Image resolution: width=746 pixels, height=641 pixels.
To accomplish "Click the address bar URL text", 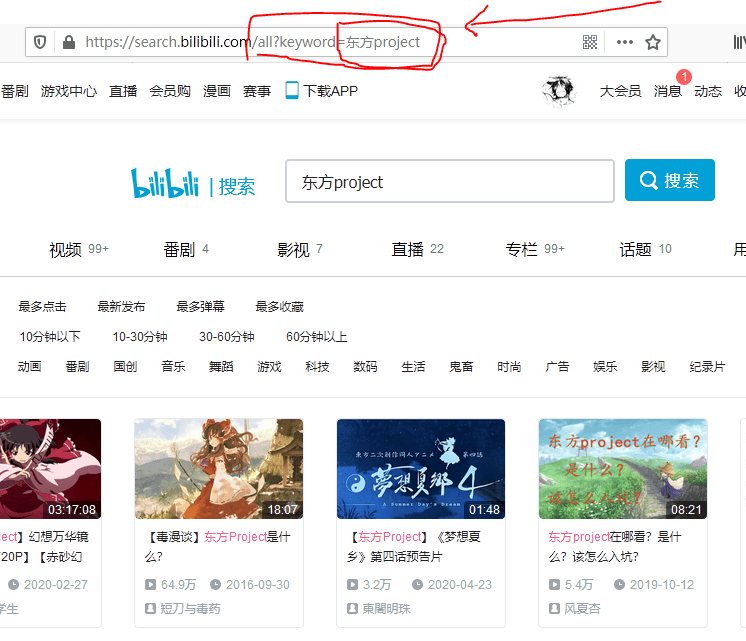I will pos(253,42).
